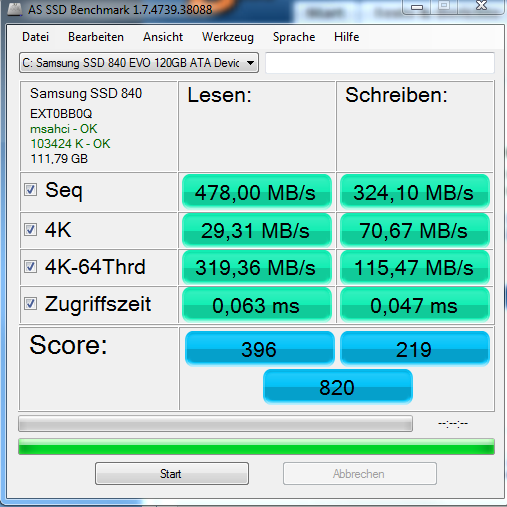Click the empty text field beside drive selector
507x507 pixels.
(380, 63)
